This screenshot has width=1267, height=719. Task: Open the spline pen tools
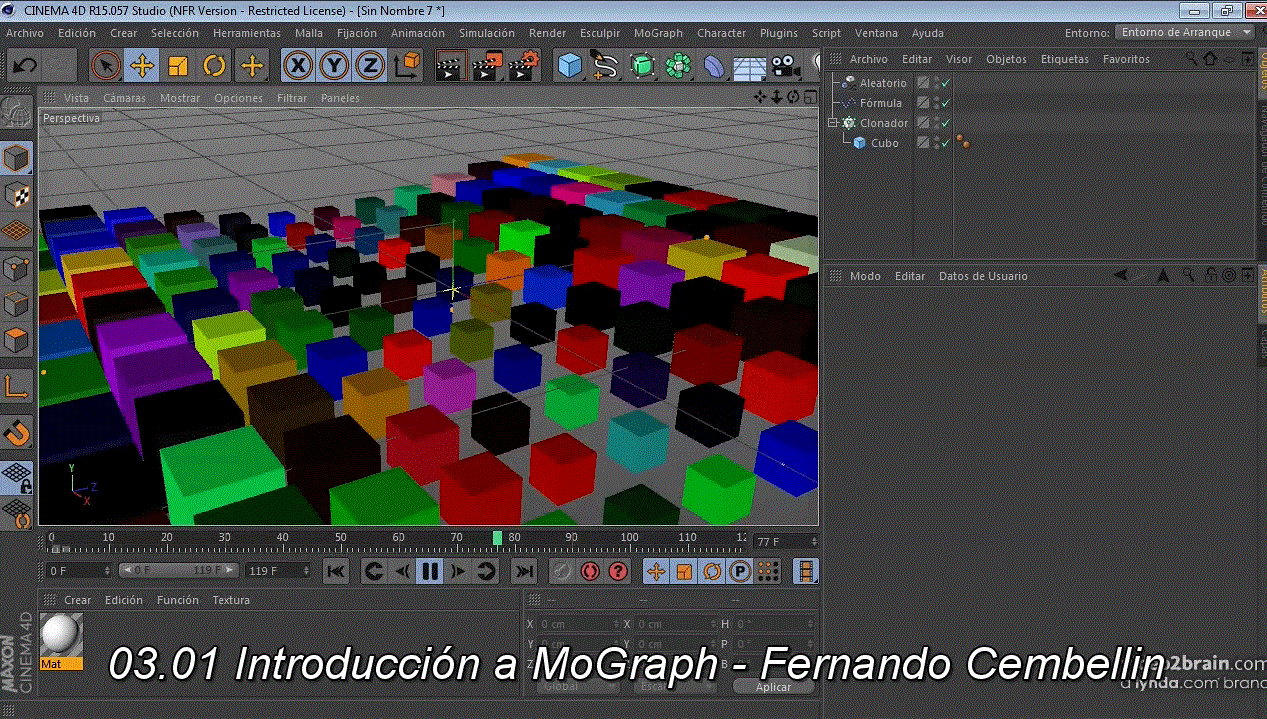606,66
